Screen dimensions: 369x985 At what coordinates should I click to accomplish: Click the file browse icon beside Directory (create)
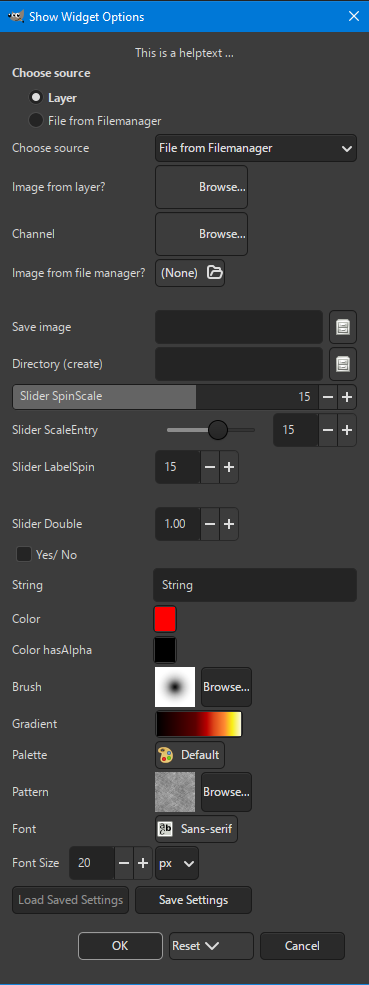point(343,364)
